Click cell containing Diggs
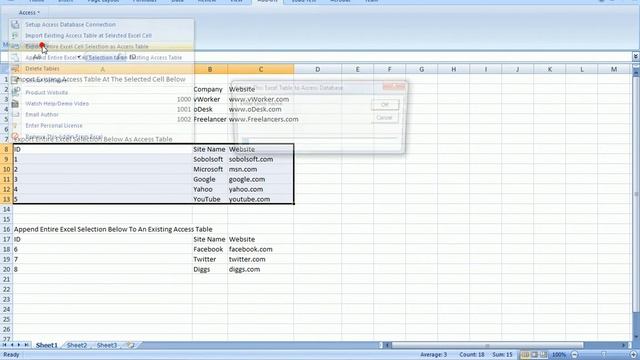The height and width of the screenshot is (360, 640). pyautogui.click(x=210, y=269)
